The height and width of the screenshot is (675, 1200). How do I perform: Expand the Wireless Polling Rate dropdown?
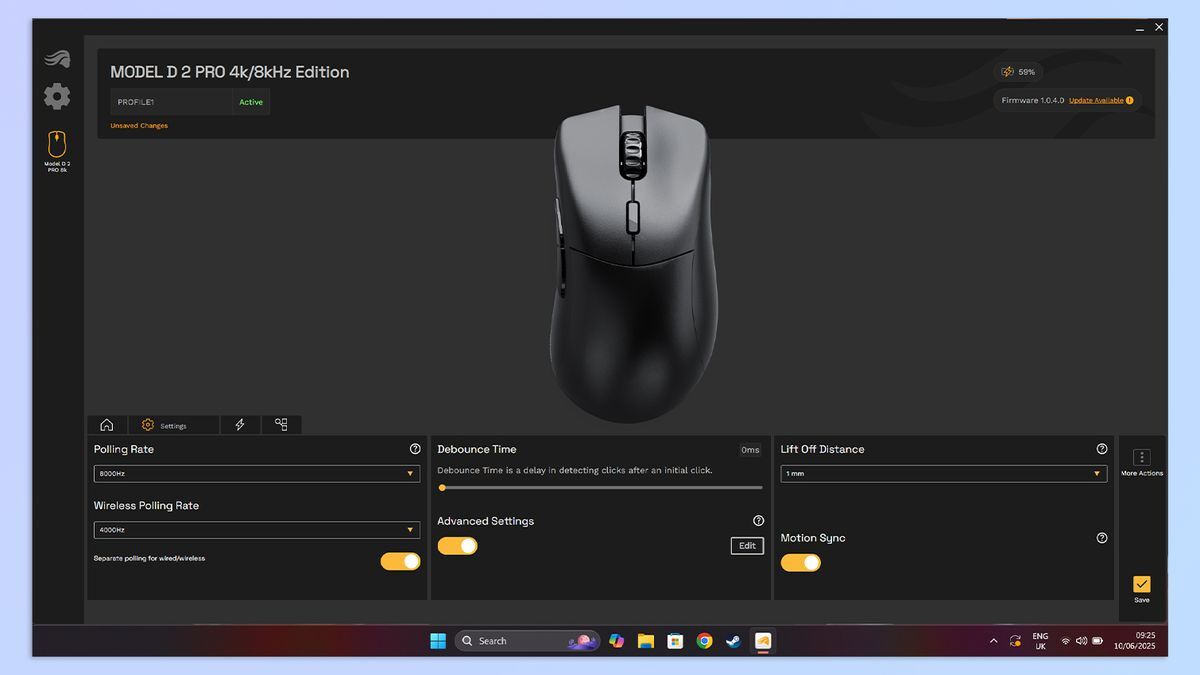256,529
